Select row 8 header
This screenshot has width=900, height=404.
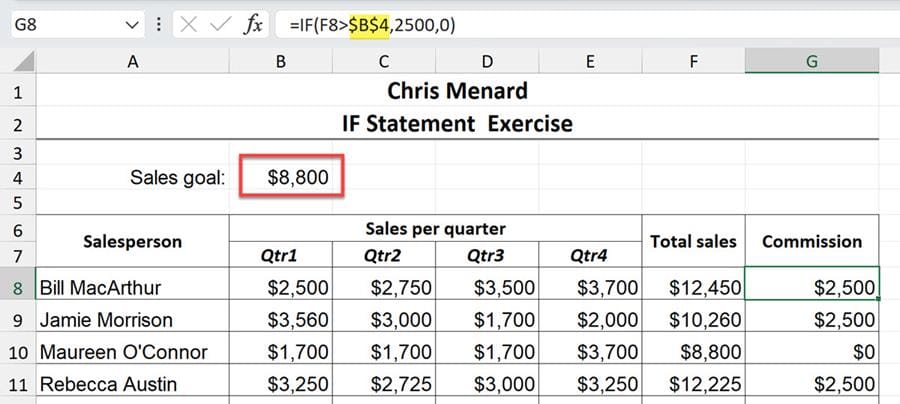pos(17,288)
